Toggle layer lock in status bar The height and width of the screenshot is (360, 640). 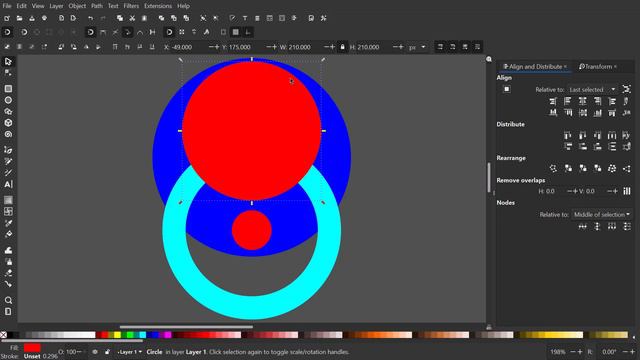click(107, 352)
